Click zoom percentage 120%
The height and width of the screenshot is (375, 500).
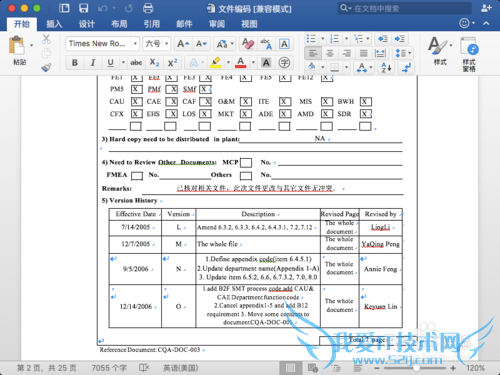(475, 368)
